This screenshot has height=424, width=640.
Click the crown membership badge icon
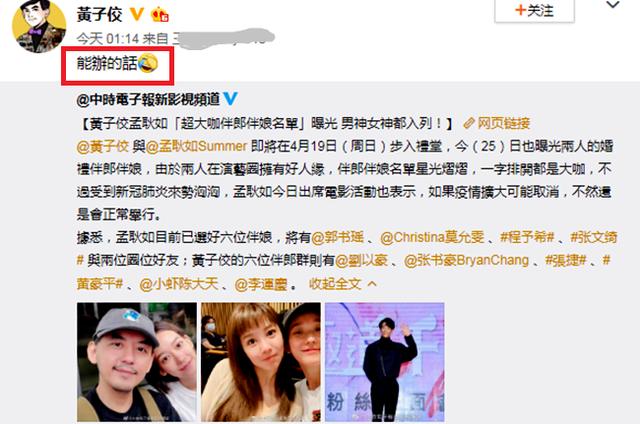(160, 15)
